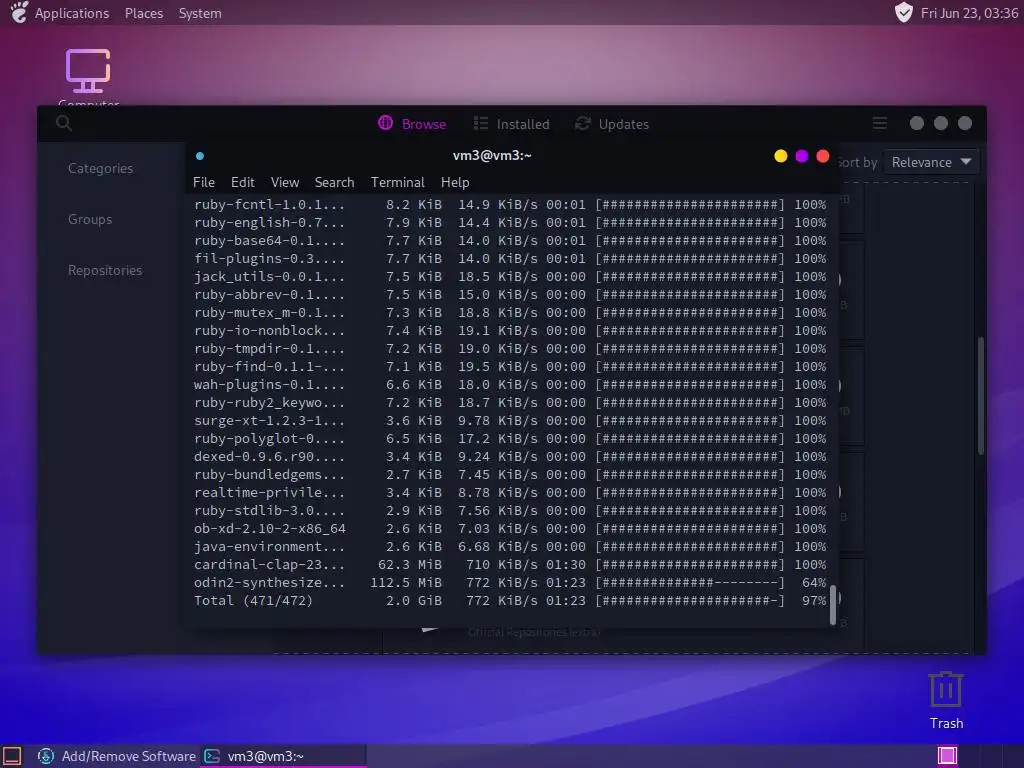
Task: Open the Computer desktop icon
Action: coord(88,76)
